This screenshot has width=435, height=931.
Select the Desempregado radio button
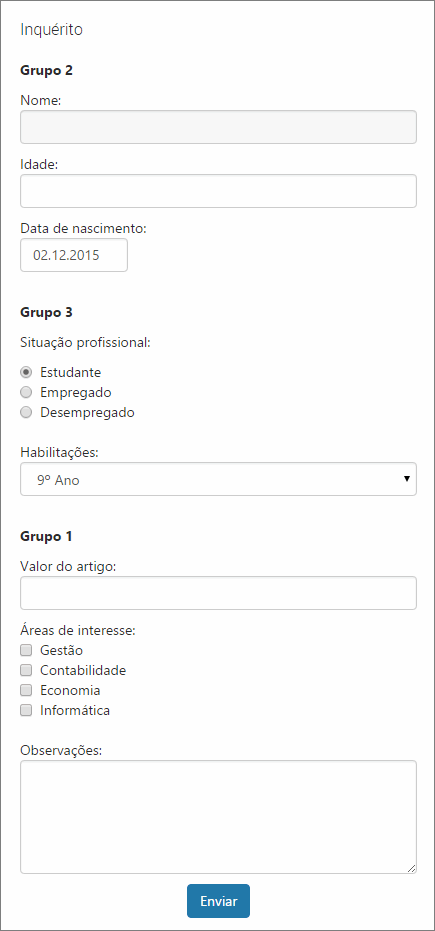tap(26, 413)
